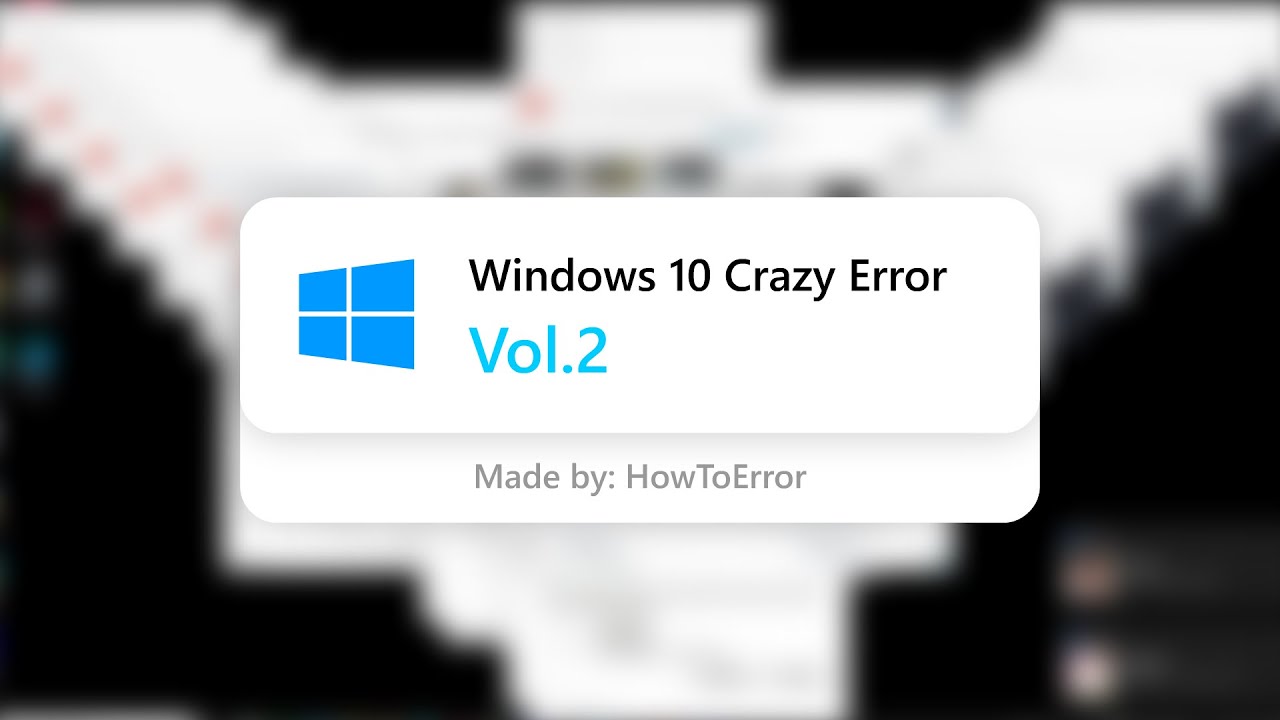Click the "HowToError" author name
The width and height of the screenshot is (1280, 720).
pyautogui.click(x=716, y=476)
